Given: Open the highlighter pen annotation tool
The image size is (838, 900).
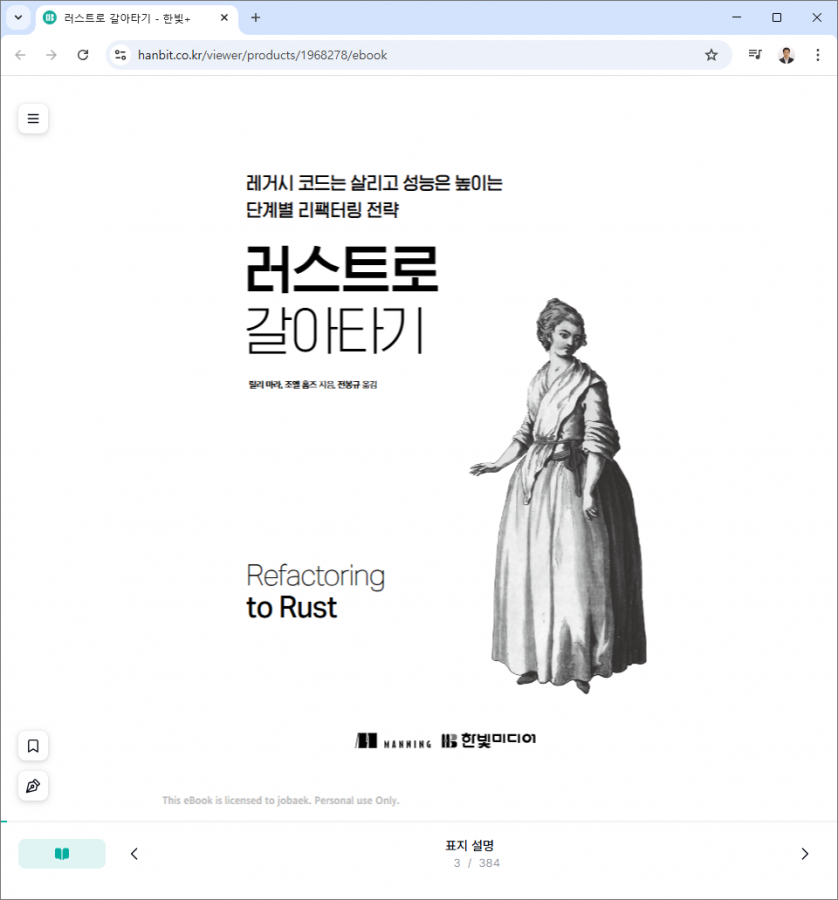Looking at the screenshot, I should coord(33,786).
